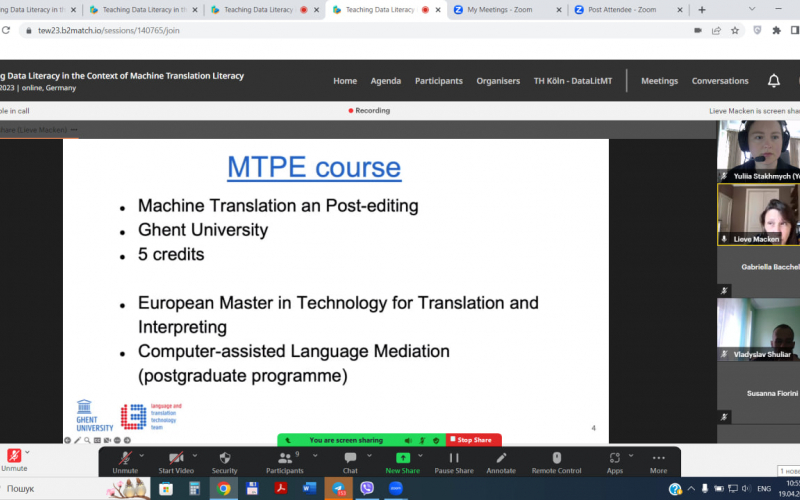800x500 pixels.
Task: Unmute microphone in the Zoom toolbar
Action: tap(125, 463)
